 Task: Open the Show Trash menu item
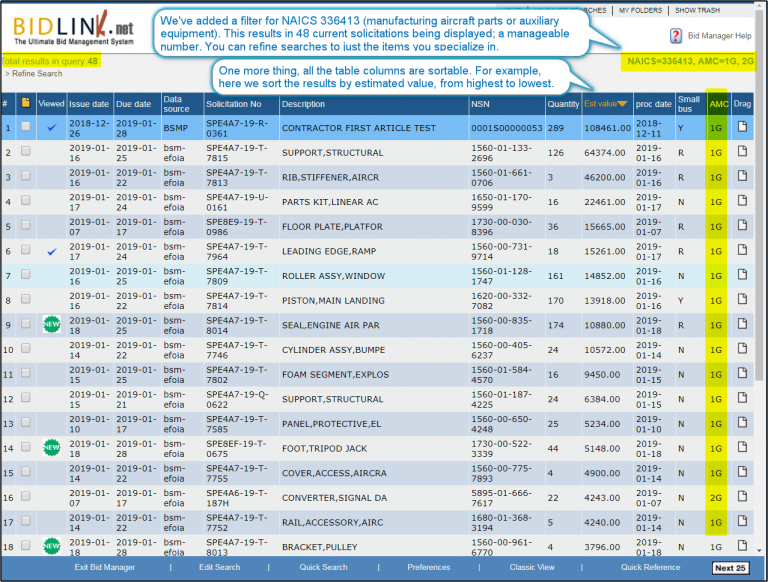pyautogui.click(x=699, y=10)
